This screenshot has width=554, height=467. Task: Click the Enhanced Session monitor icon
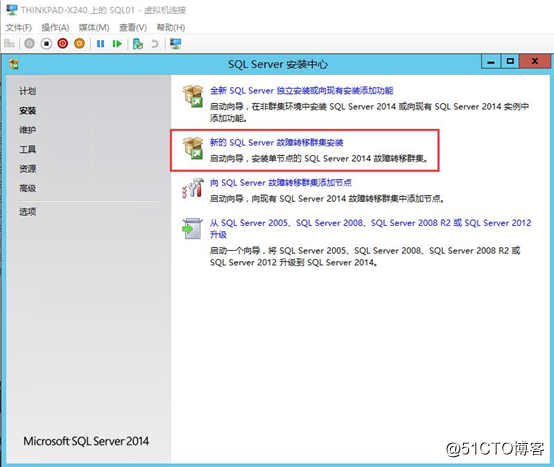(x=176, y=44)
